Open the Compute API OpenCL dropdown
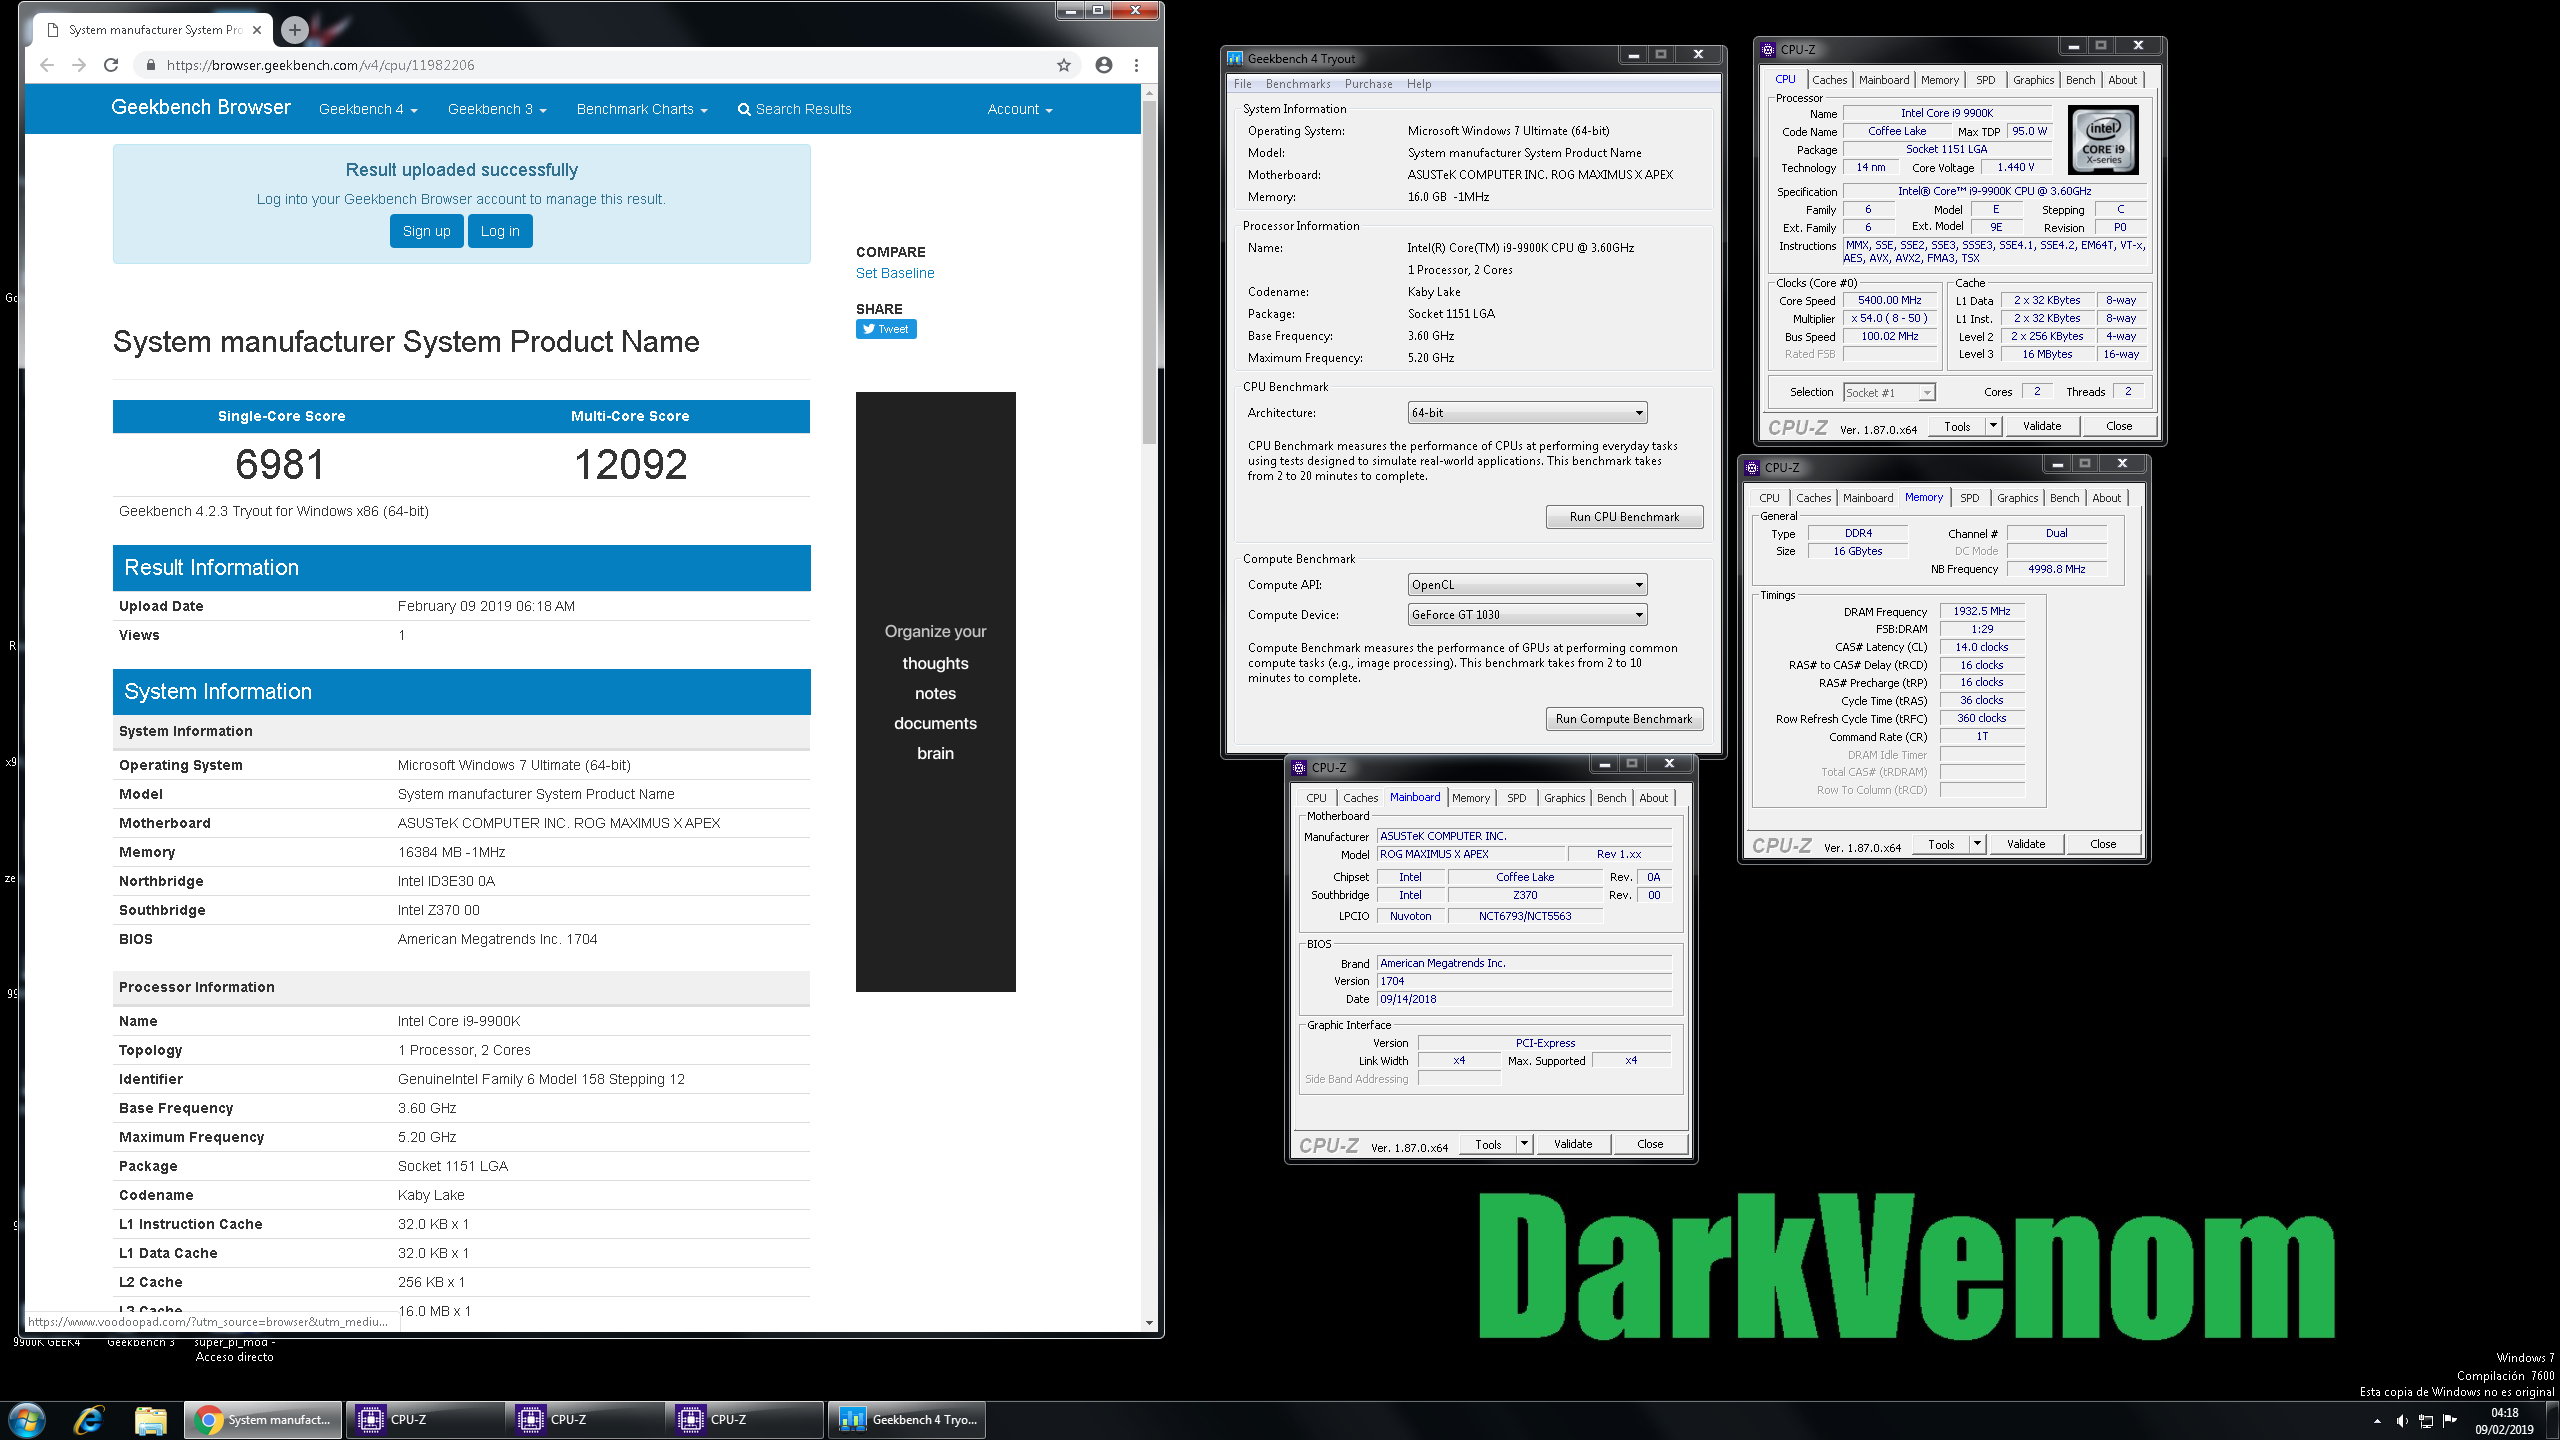2560x1440 pixels. click(1527, 585)
